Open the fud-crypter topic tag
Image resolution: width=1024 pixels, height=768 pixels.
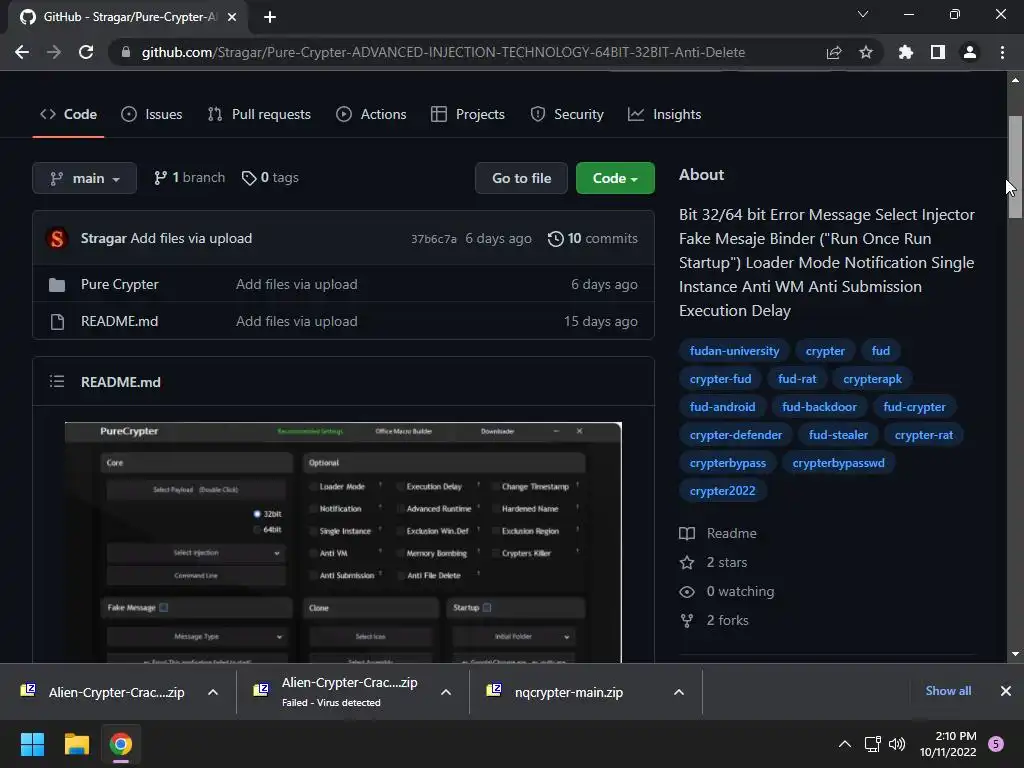point(914,407)
